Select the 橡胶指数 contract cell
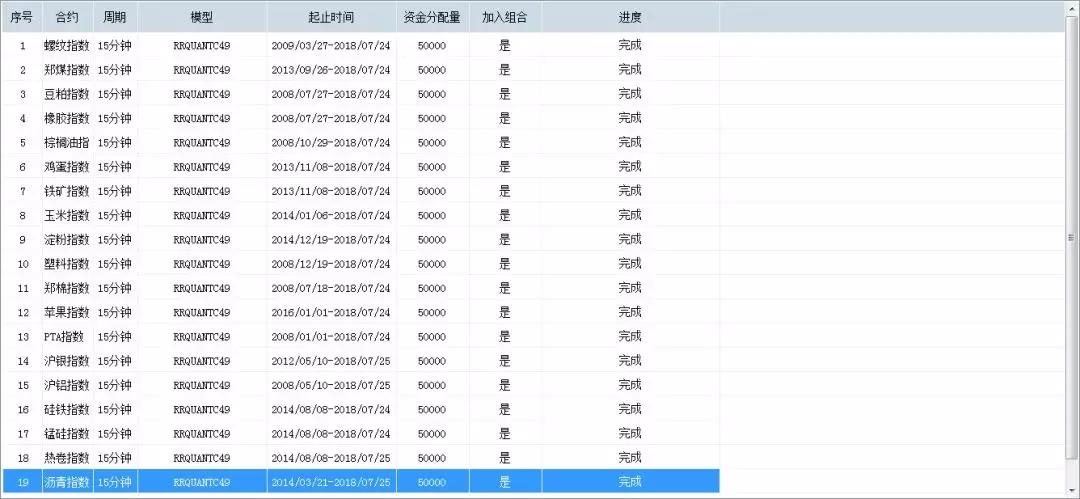 [x=68, y=118]
